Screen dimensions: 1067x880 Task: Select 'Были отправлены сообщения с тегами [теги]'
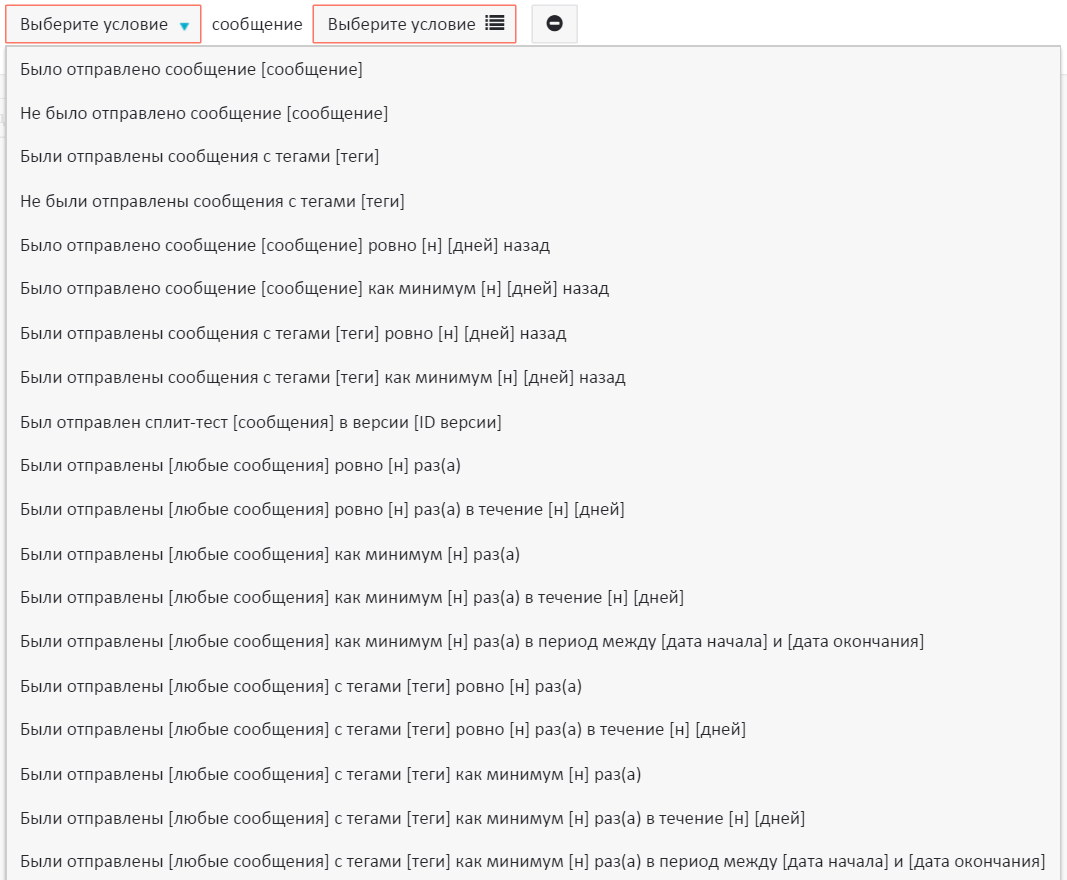(199, 157)
